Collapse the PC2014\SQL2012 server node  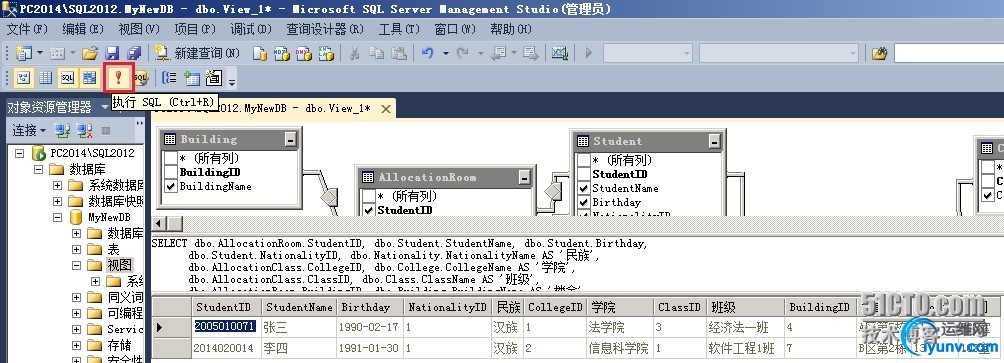pyautogui.click(x=19, y=153)
